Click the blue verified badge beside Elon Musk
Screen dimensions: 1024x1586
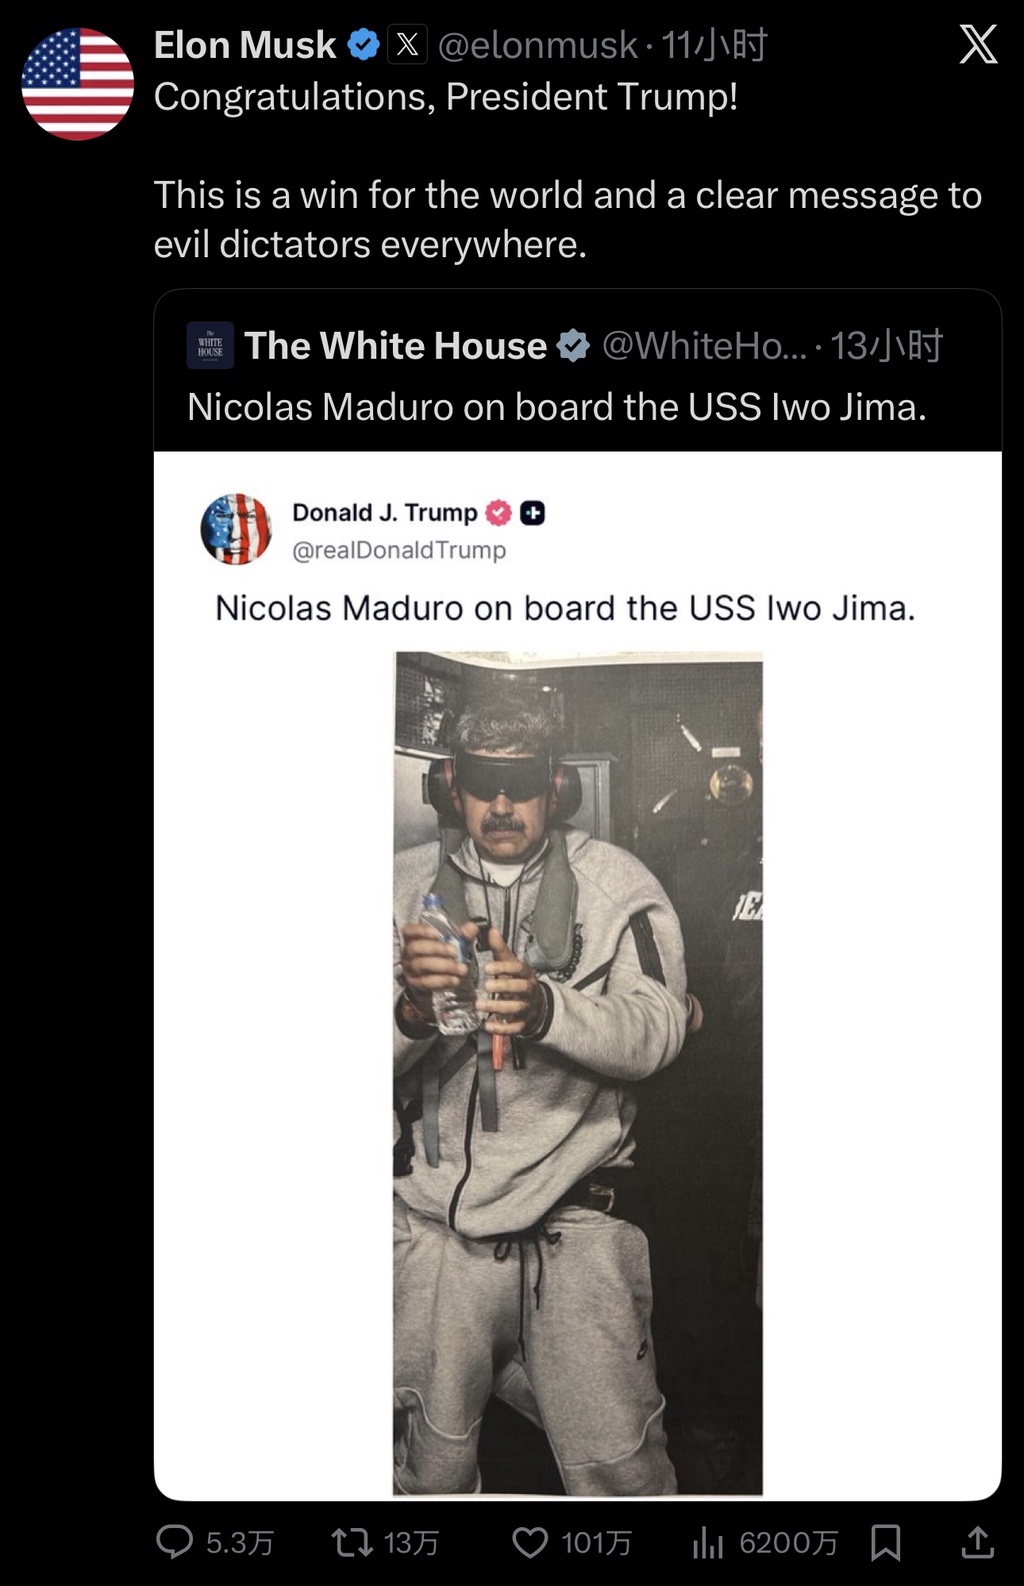pyautogui.click(x=363, y=45)
